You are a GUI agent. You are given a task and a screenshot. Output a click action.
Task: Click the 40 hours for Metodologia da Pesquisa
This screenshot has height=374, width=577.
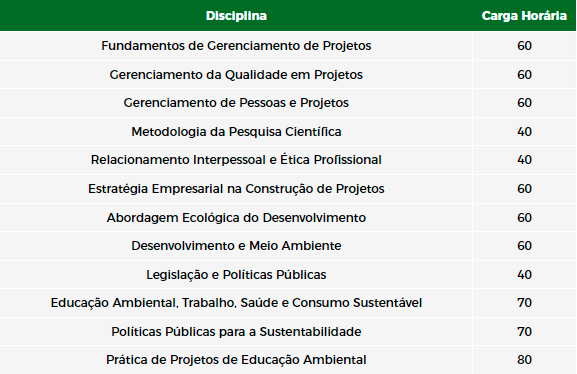[x=524, y=131]
